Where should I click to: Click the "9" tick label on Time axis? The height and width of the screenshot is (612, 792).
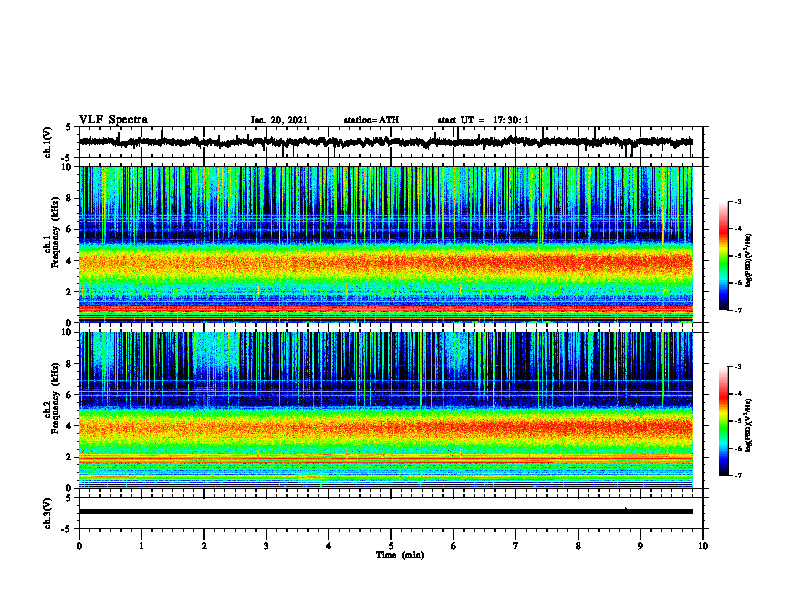coord(640,546)
